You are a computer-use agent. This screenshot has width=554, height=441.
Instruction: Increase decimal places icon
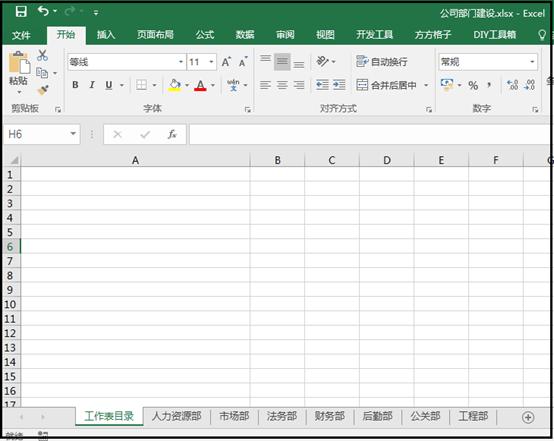[x=512, y=85]
